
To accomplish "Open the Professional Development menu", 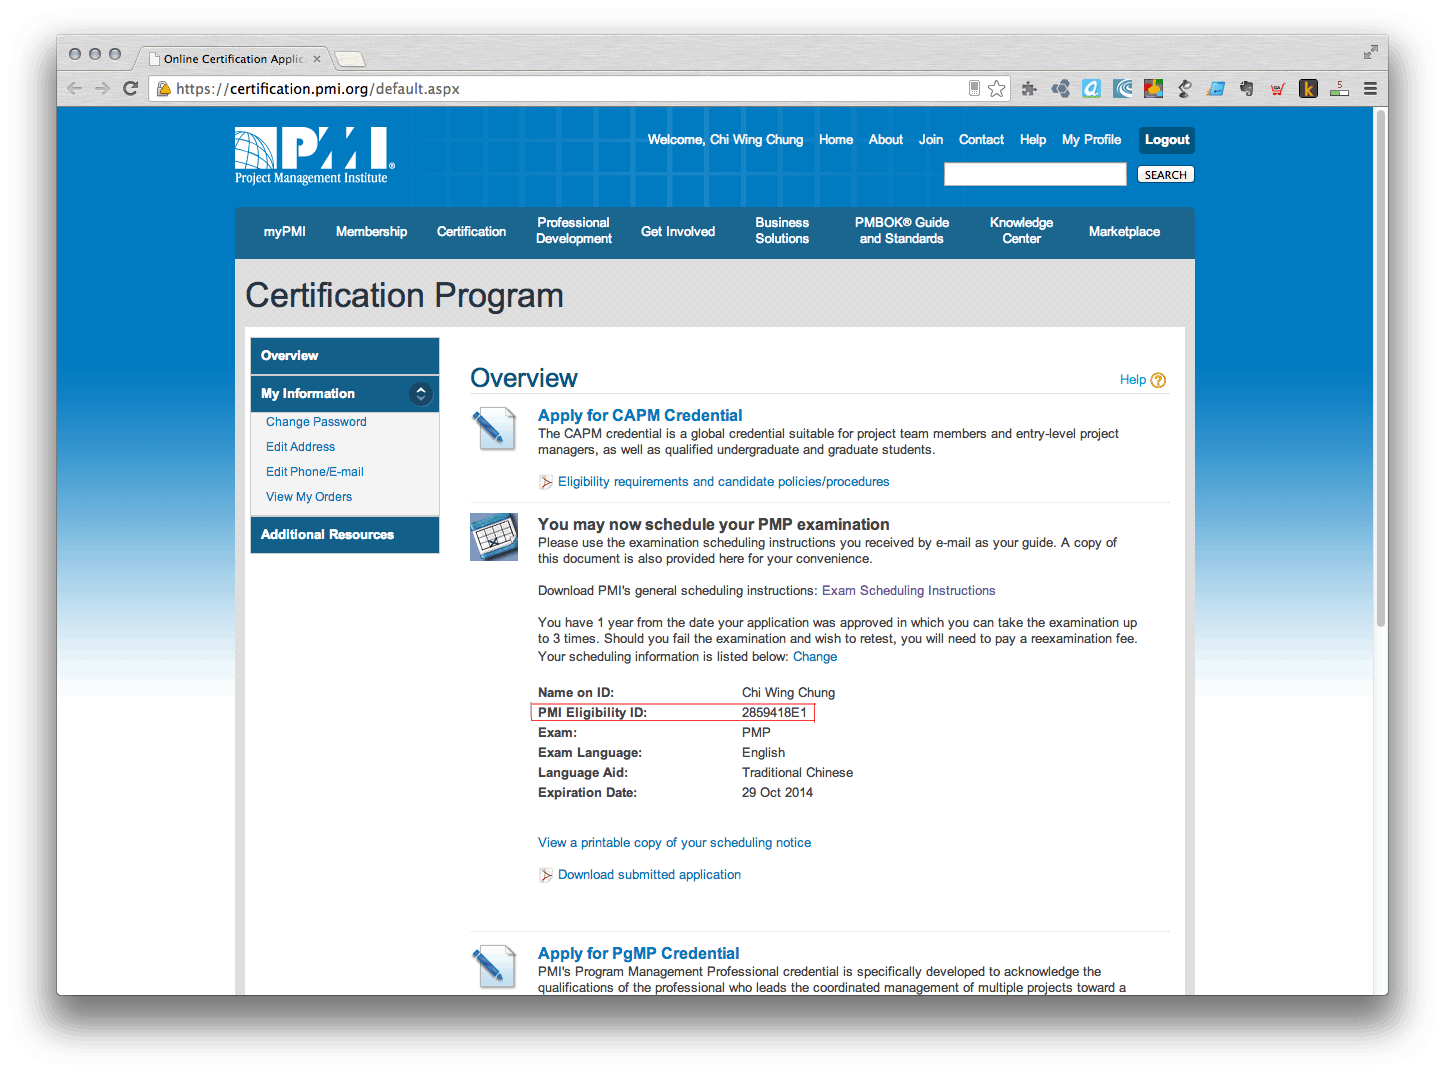I will tap(574, 231).
